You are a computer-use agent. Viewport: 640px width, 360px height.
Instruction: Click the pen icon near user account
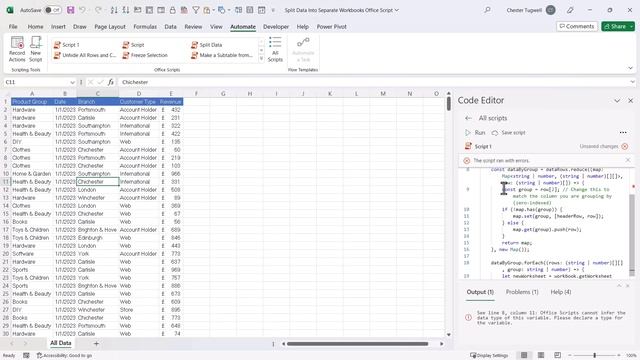coord(570,10)
